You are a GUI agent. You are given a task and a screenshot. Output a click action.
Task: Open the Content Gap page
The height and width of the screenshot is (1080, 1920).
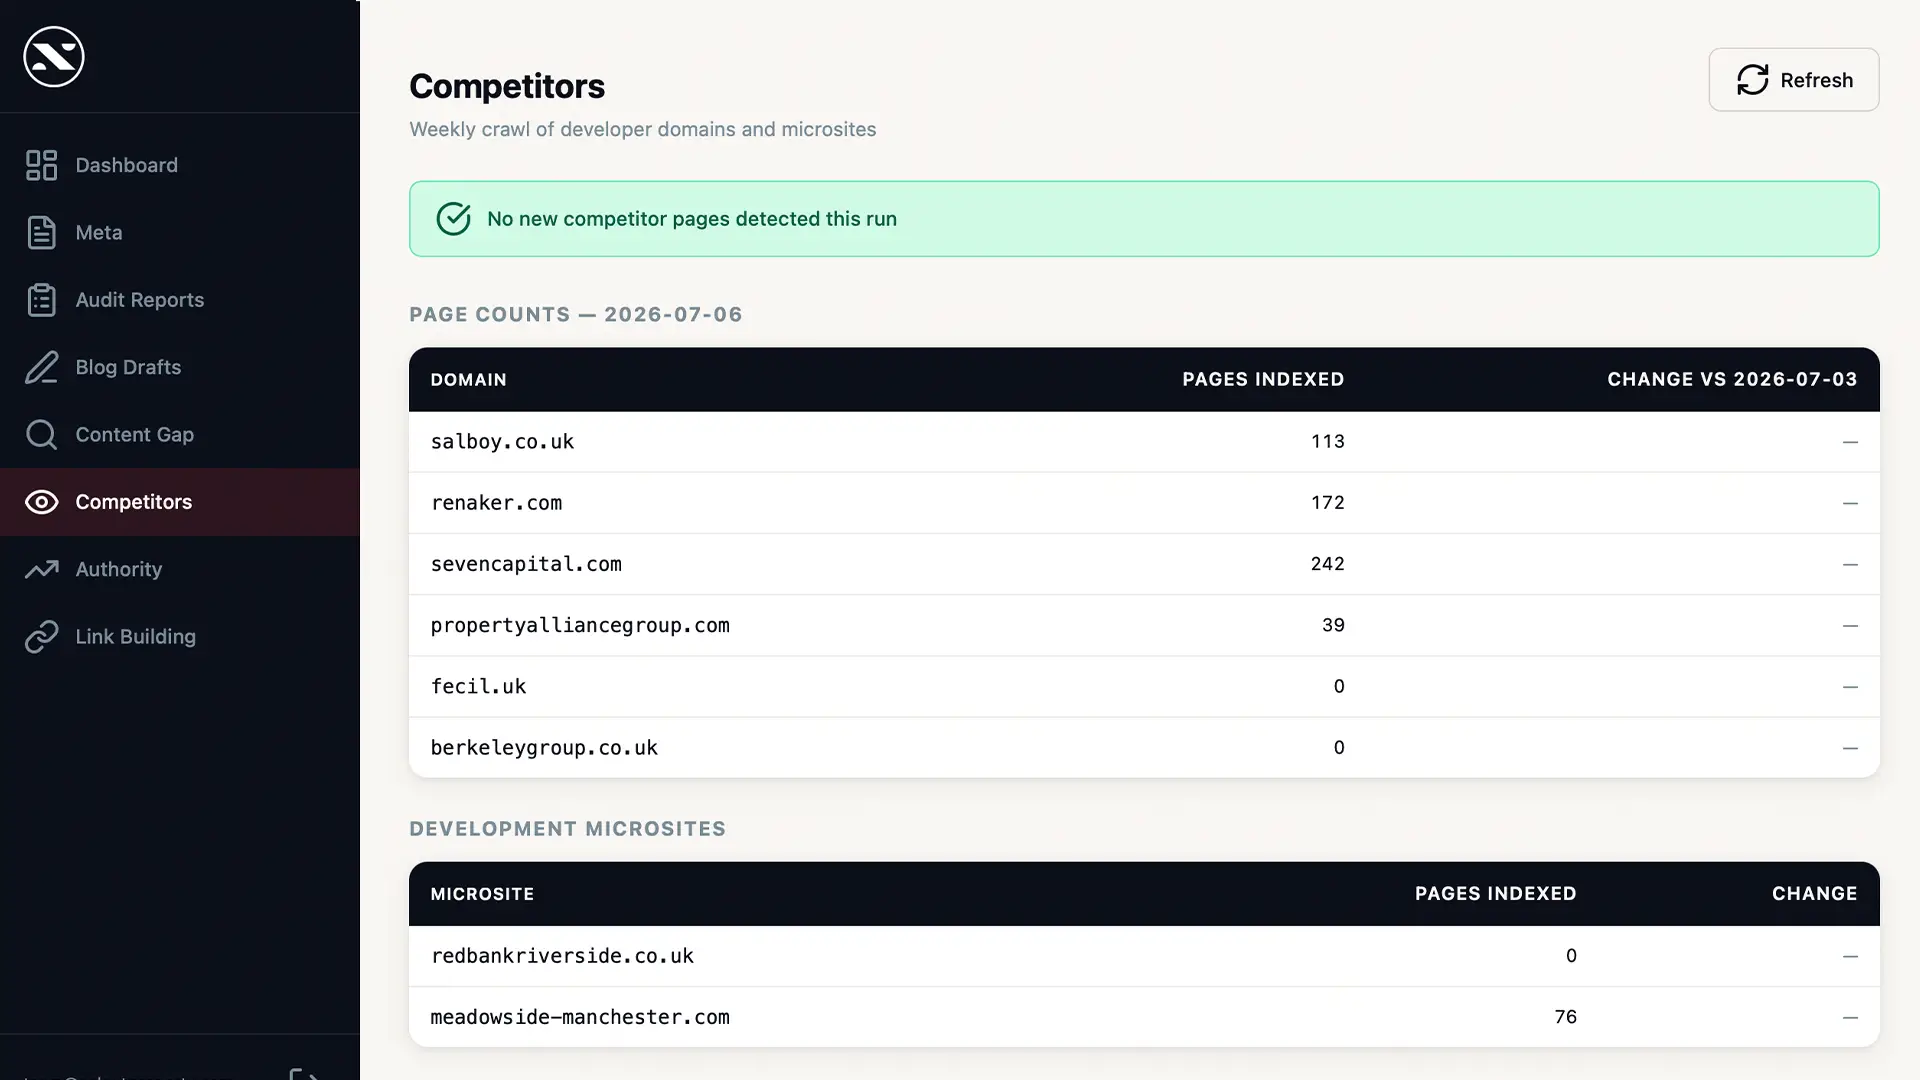point(180,434)
